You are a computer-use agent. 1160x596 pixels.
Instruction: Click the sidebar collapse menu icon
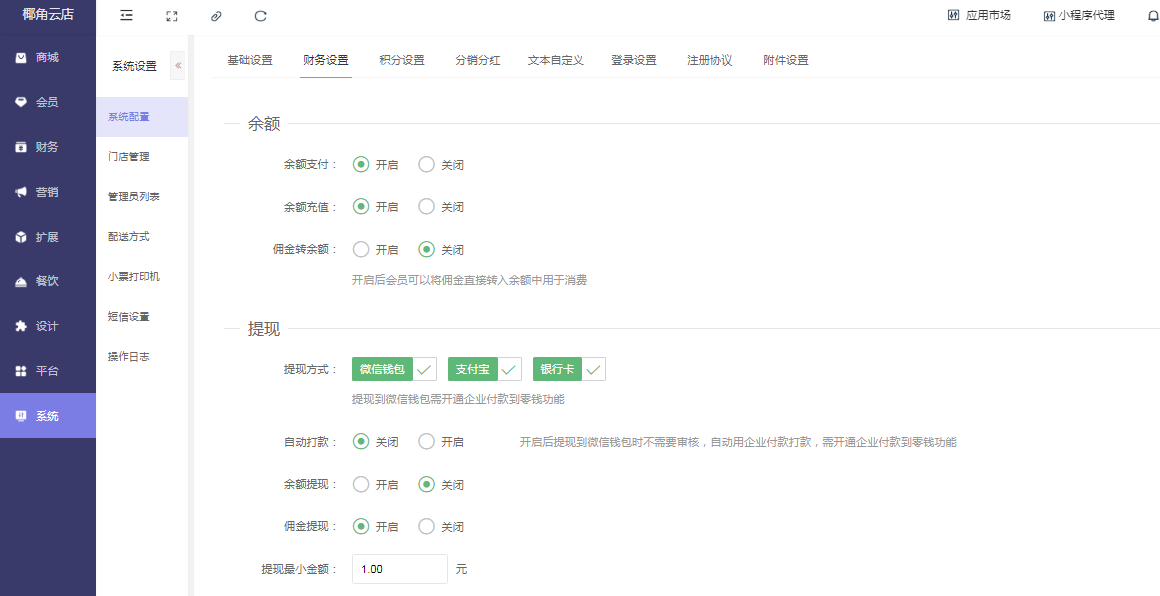[x=126, y=16]
